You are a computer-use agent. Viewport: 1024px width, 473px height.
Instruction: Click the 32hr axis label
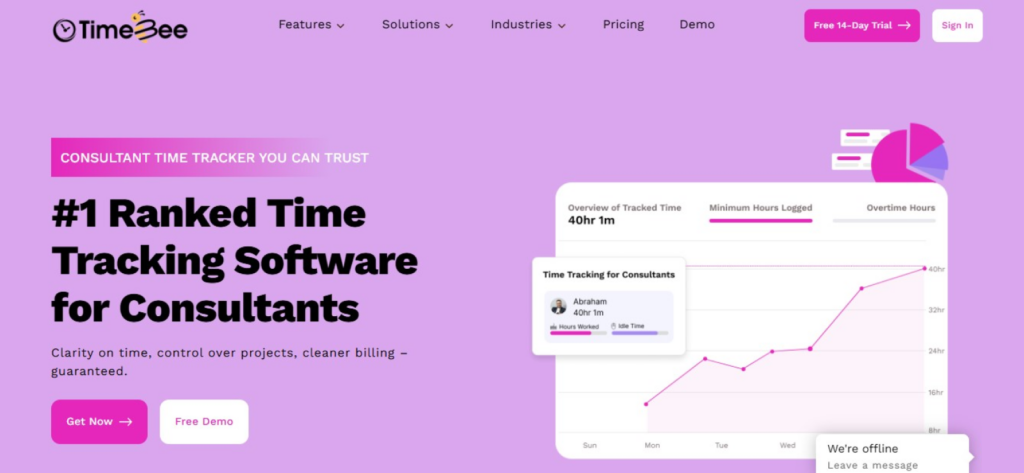[x=936, y=310]
